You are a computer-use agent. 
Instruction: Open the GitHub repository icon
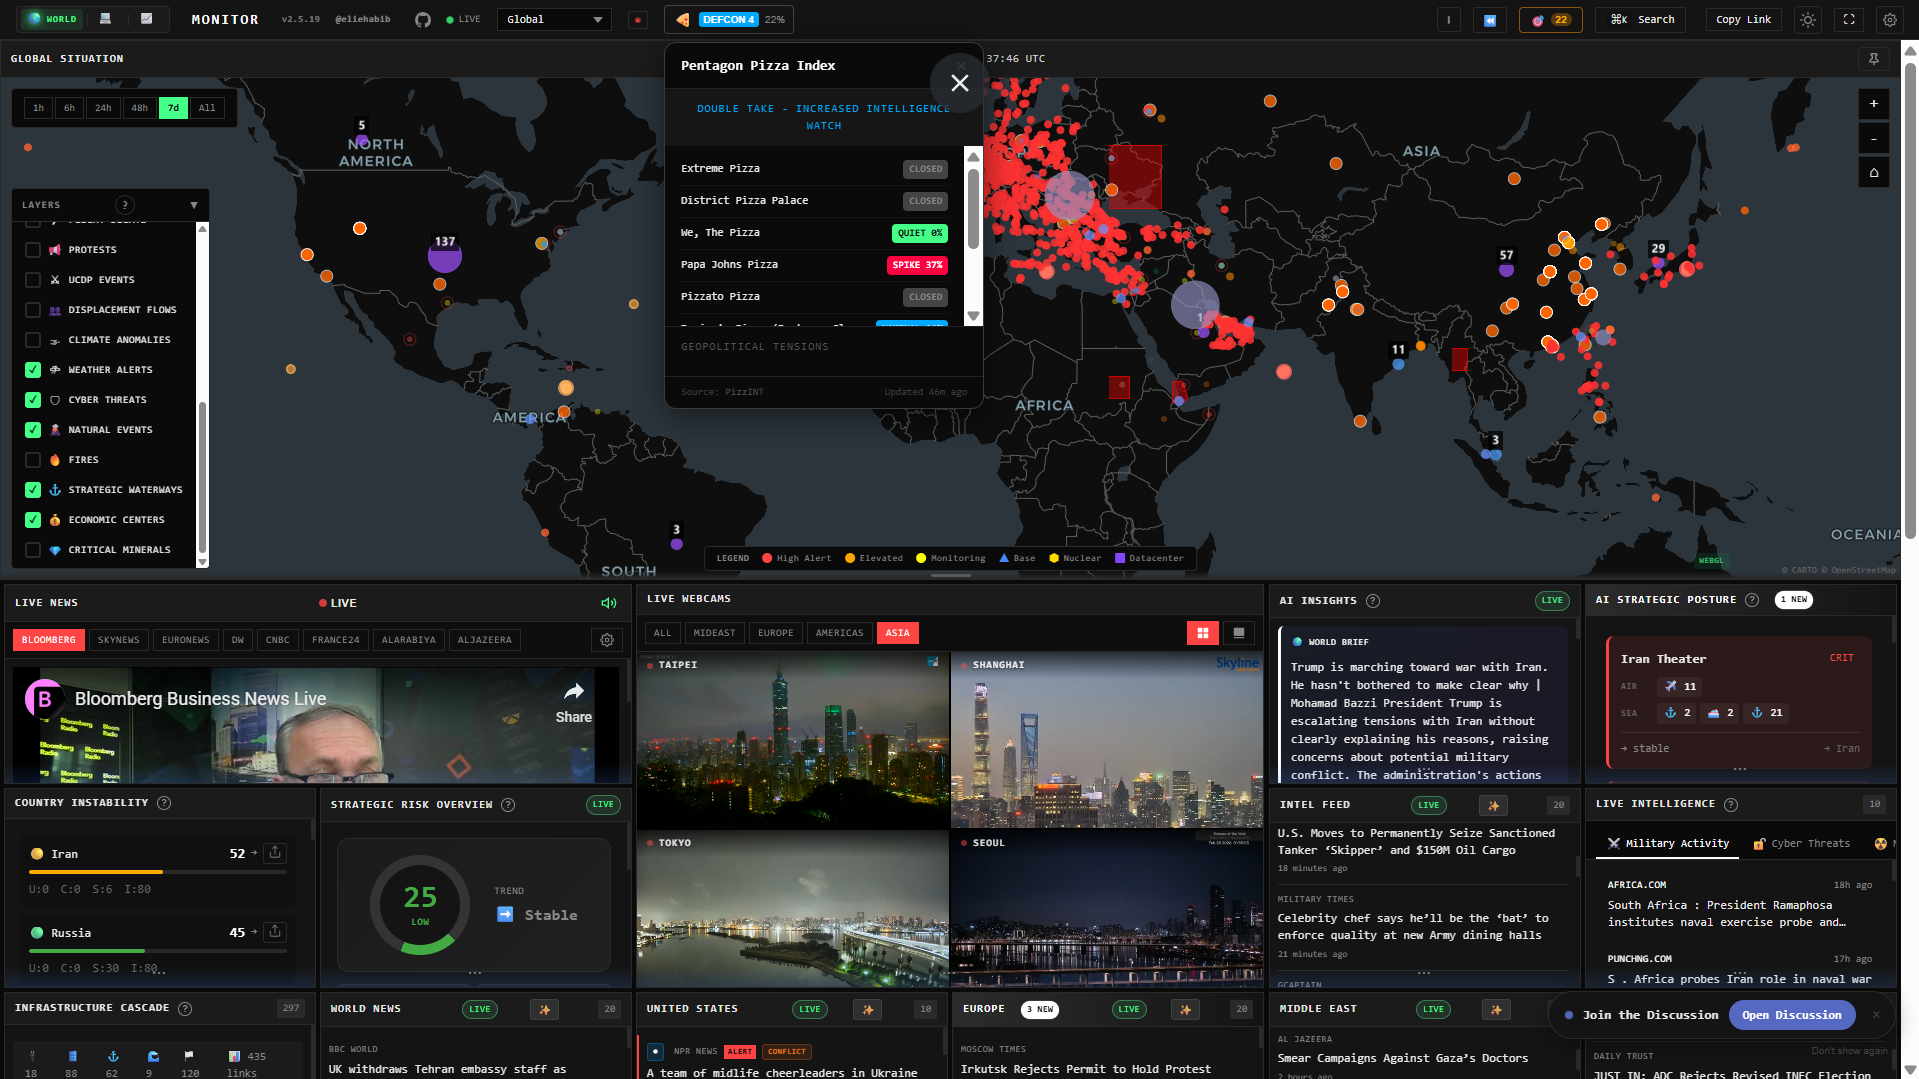click(x=423, y=20)
